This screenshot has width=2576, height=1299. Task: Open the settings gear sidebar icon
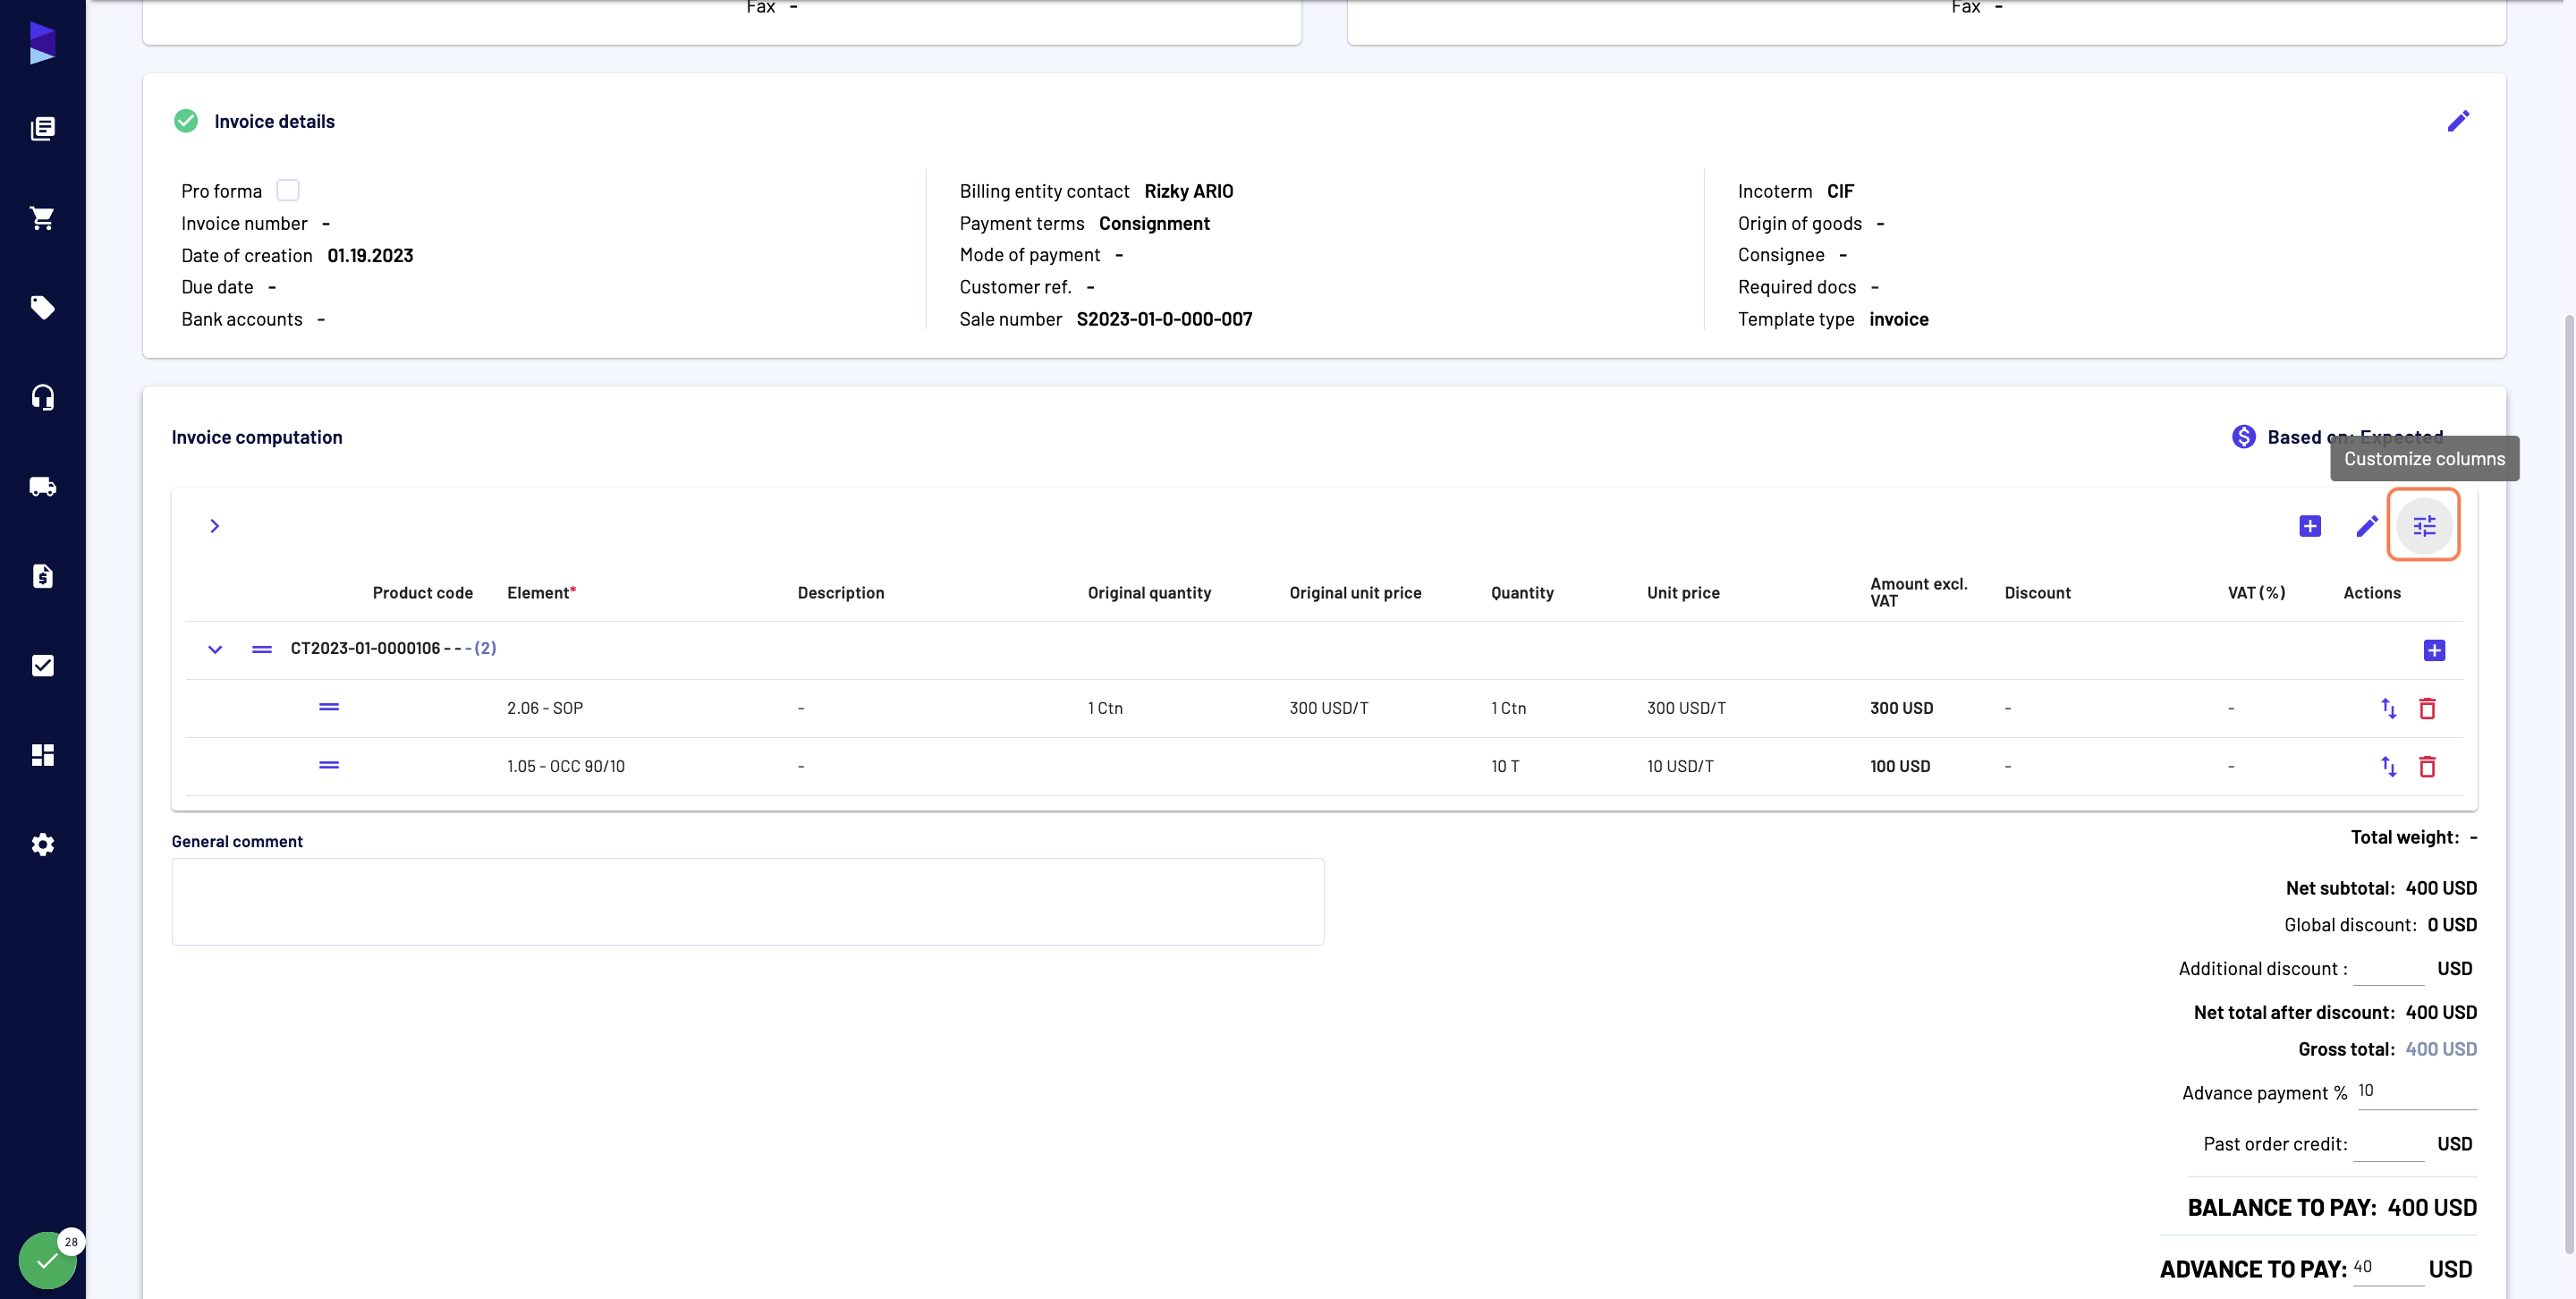coord(42,845)
